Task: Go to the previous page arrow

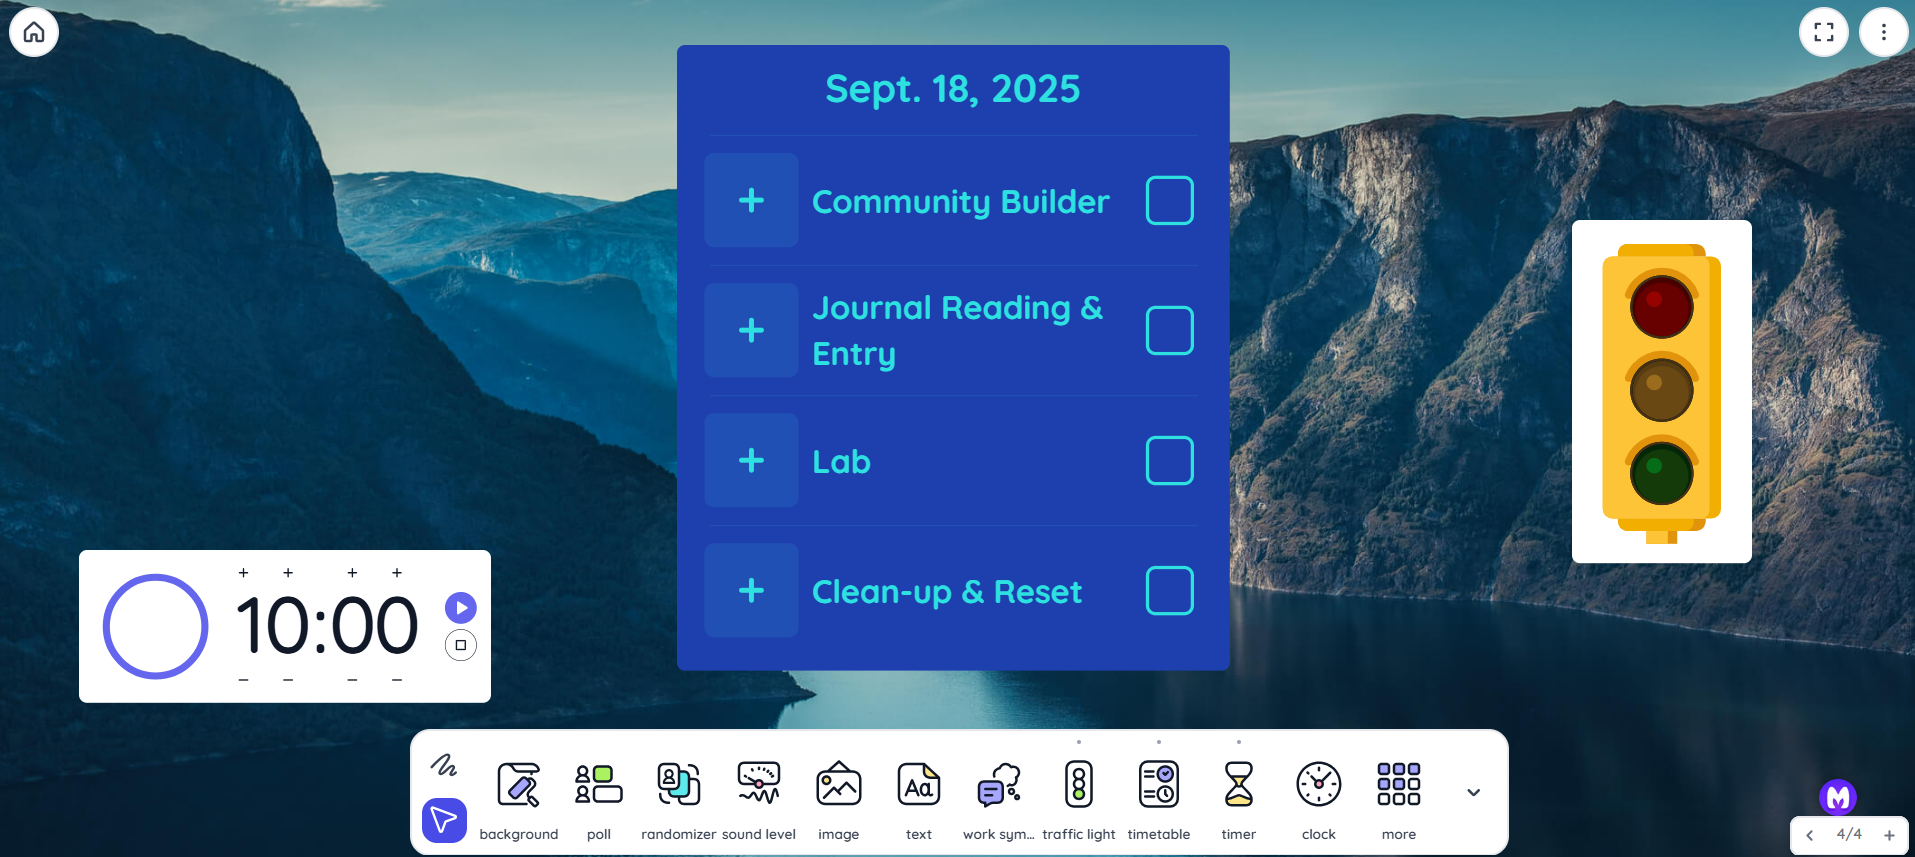Action: click(1809, 835)
